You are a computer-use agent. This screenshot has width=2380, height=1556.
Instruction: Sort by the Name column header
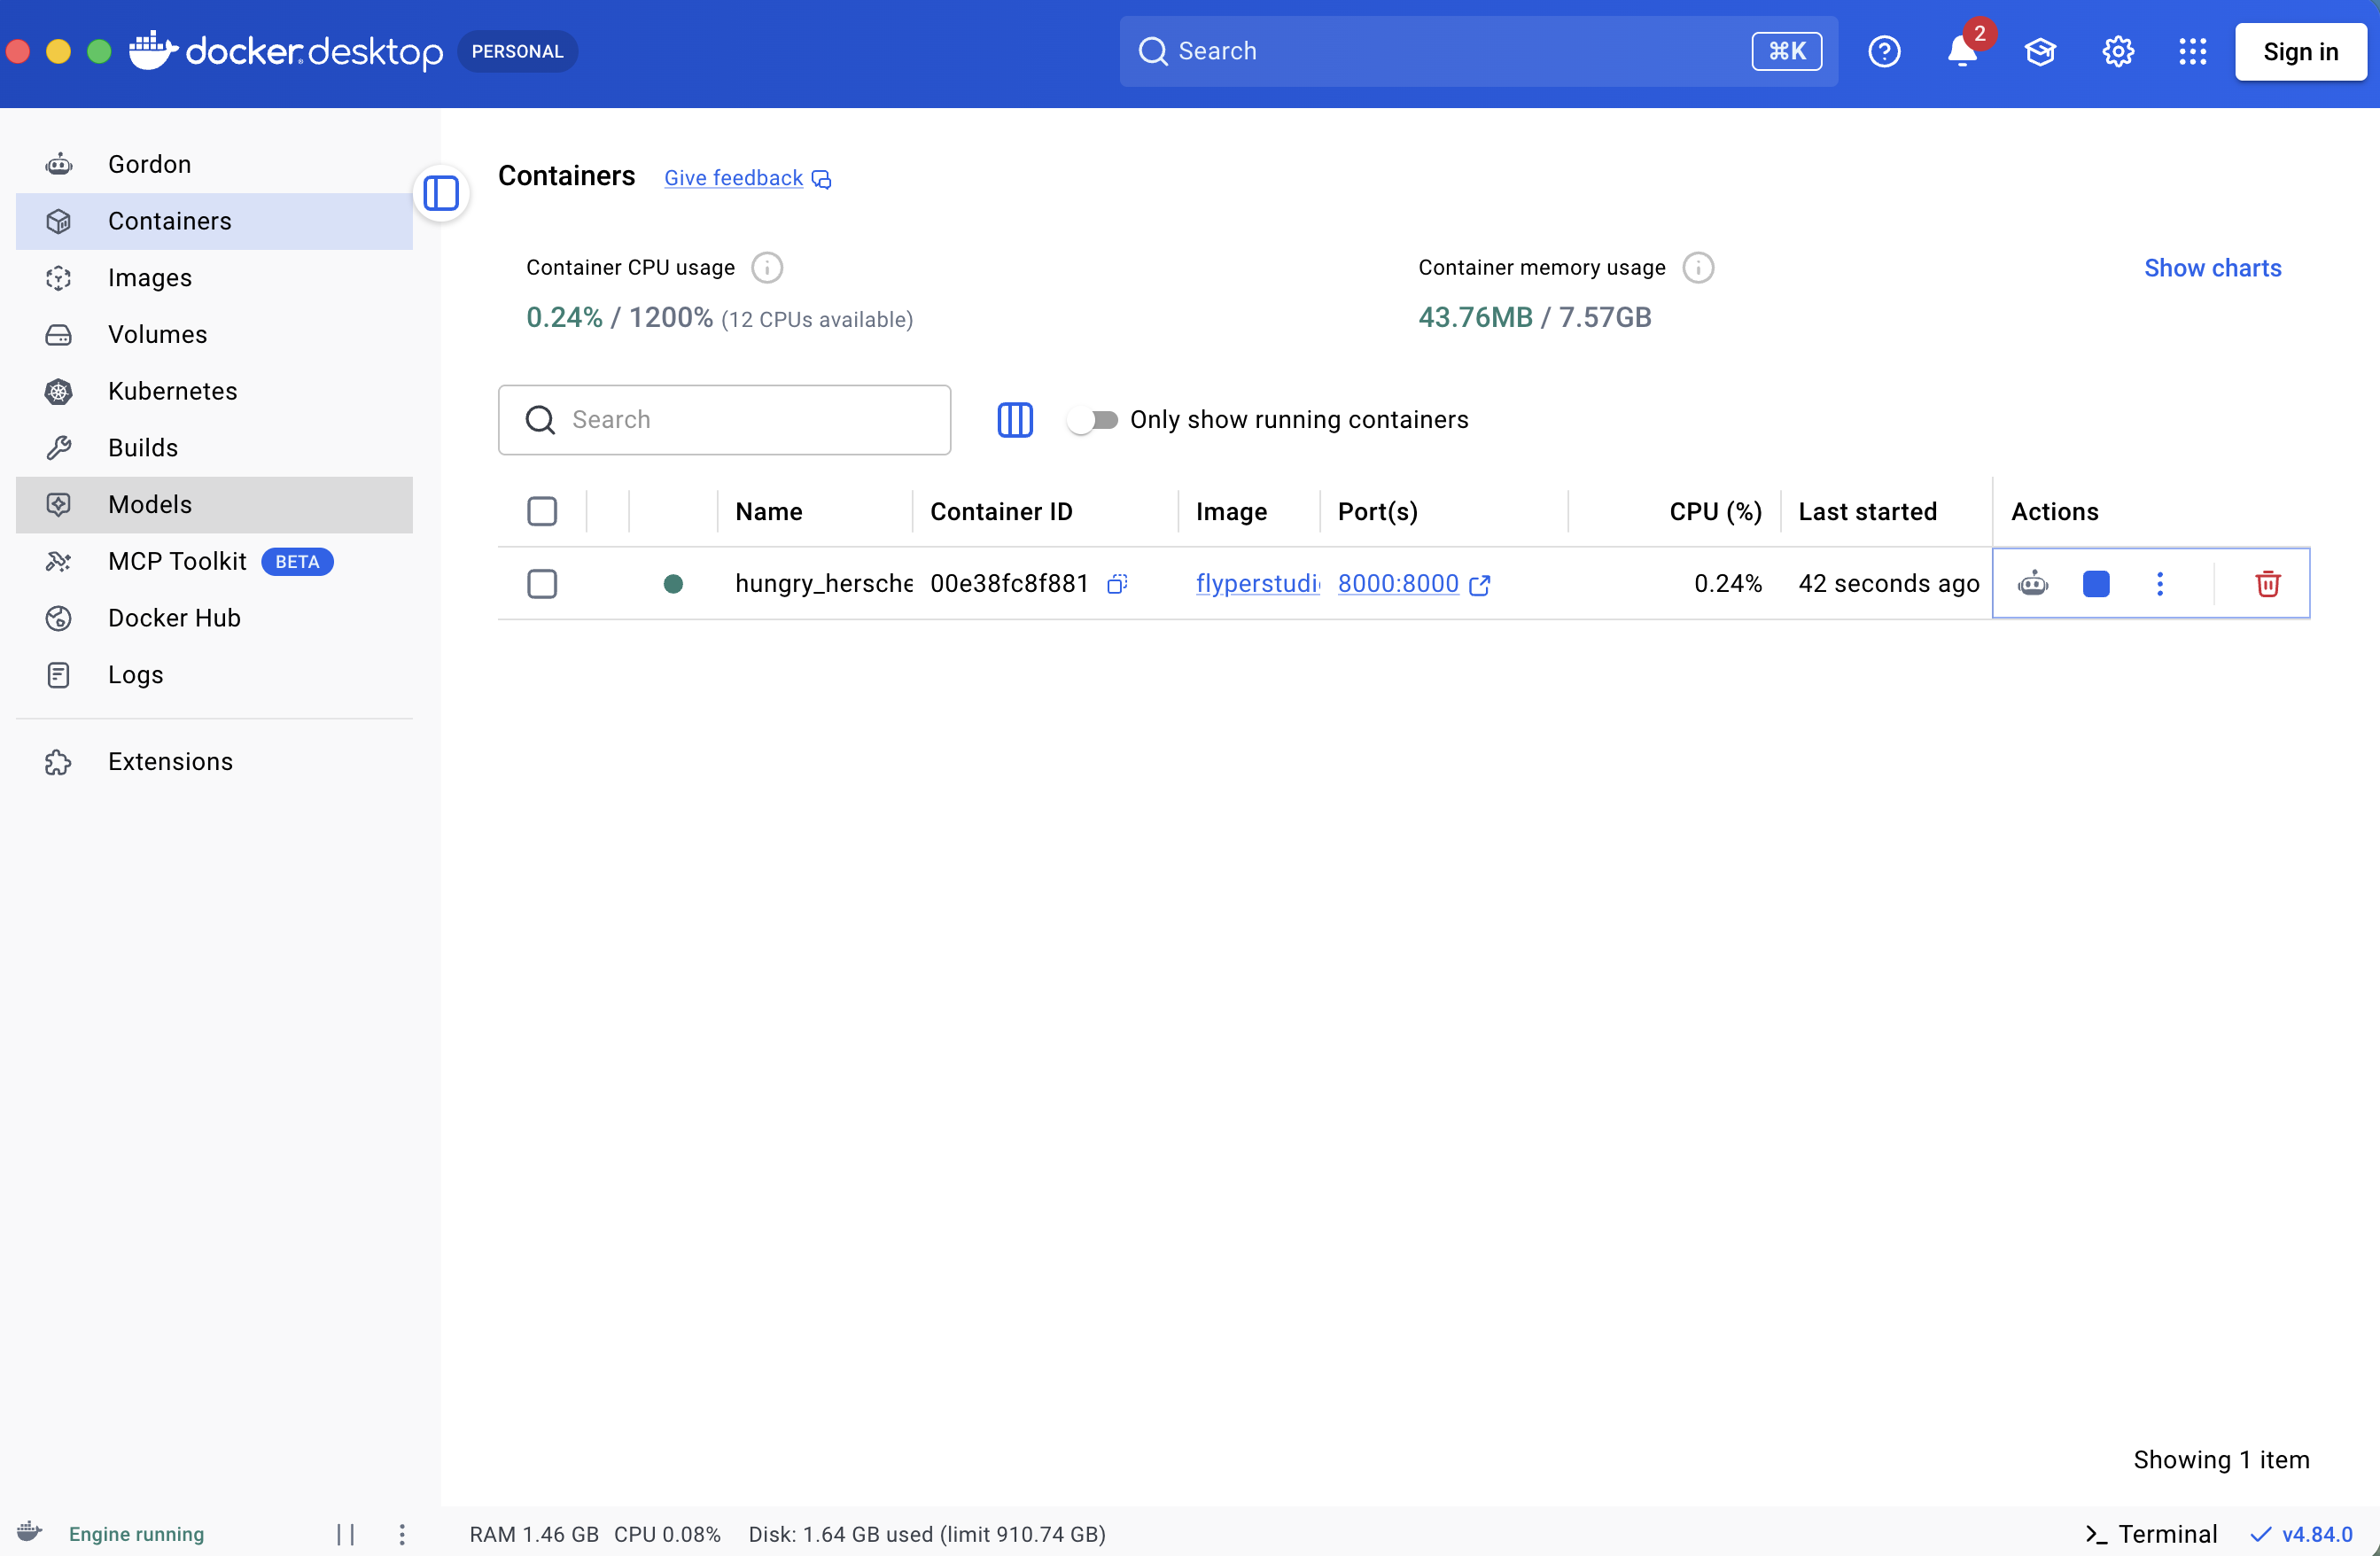(769, 512)
